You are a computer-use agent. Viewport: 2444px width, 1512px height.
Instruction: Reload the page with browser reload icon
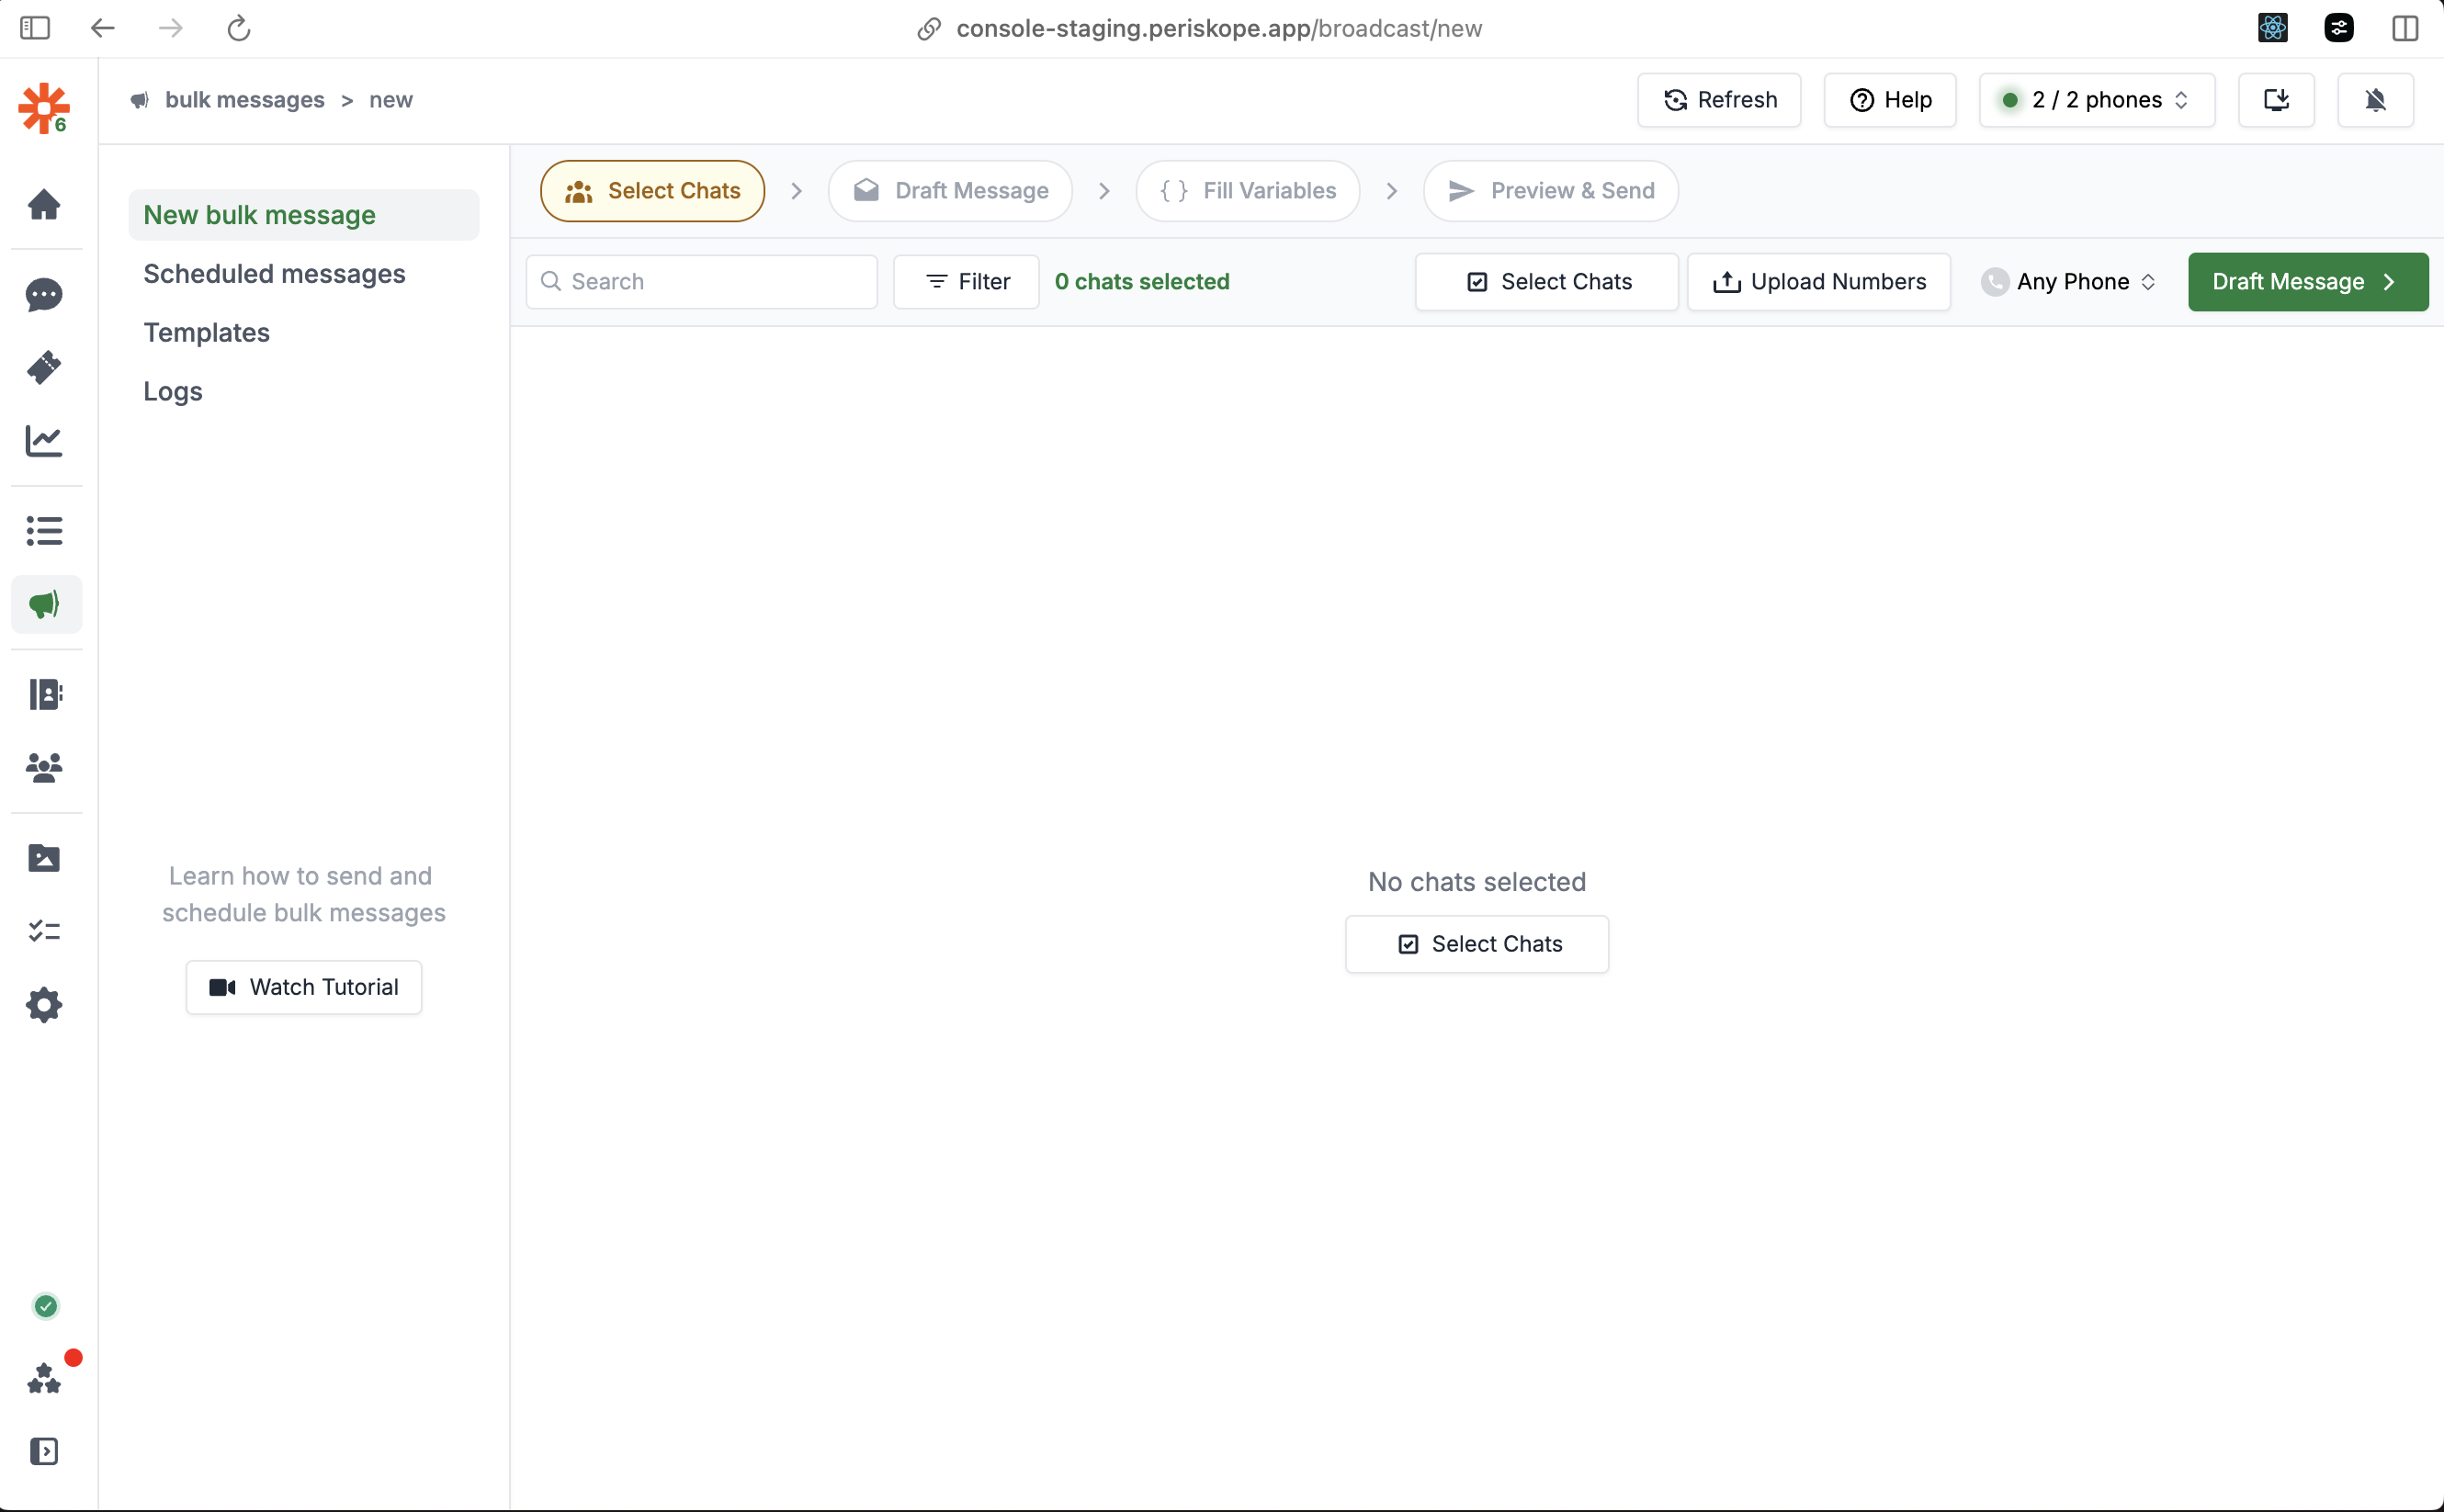tap(238, 28)
